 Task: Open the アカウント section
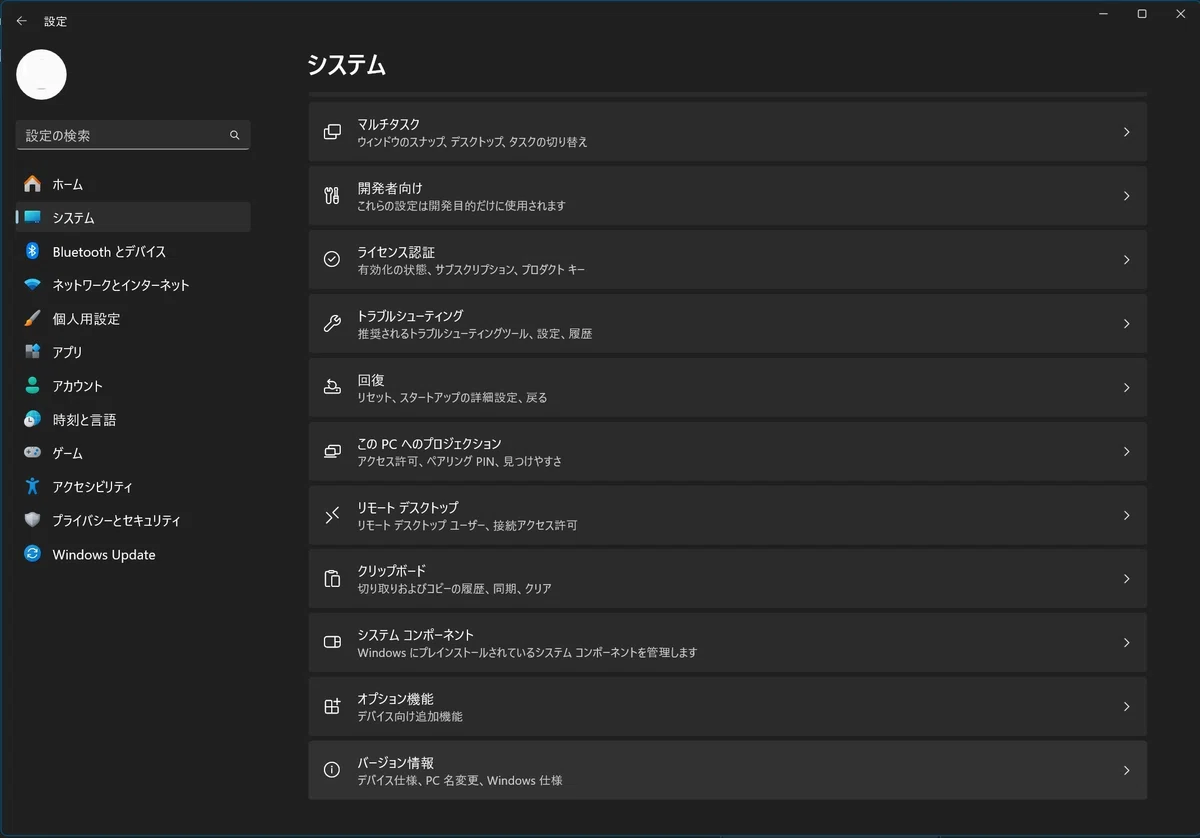coord(133,386)
